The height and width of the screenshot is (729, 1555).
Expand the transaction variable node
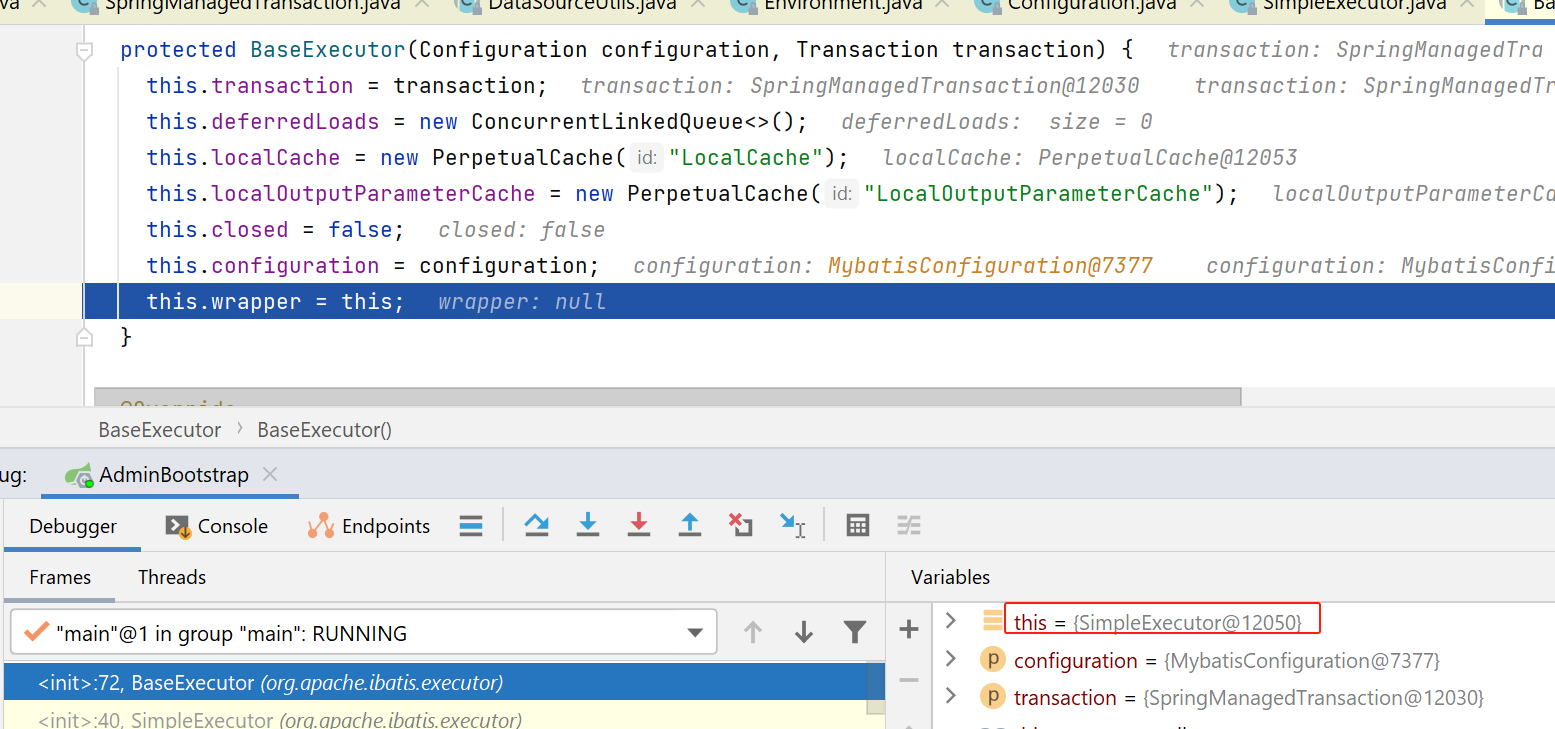[x=951, y=697]
